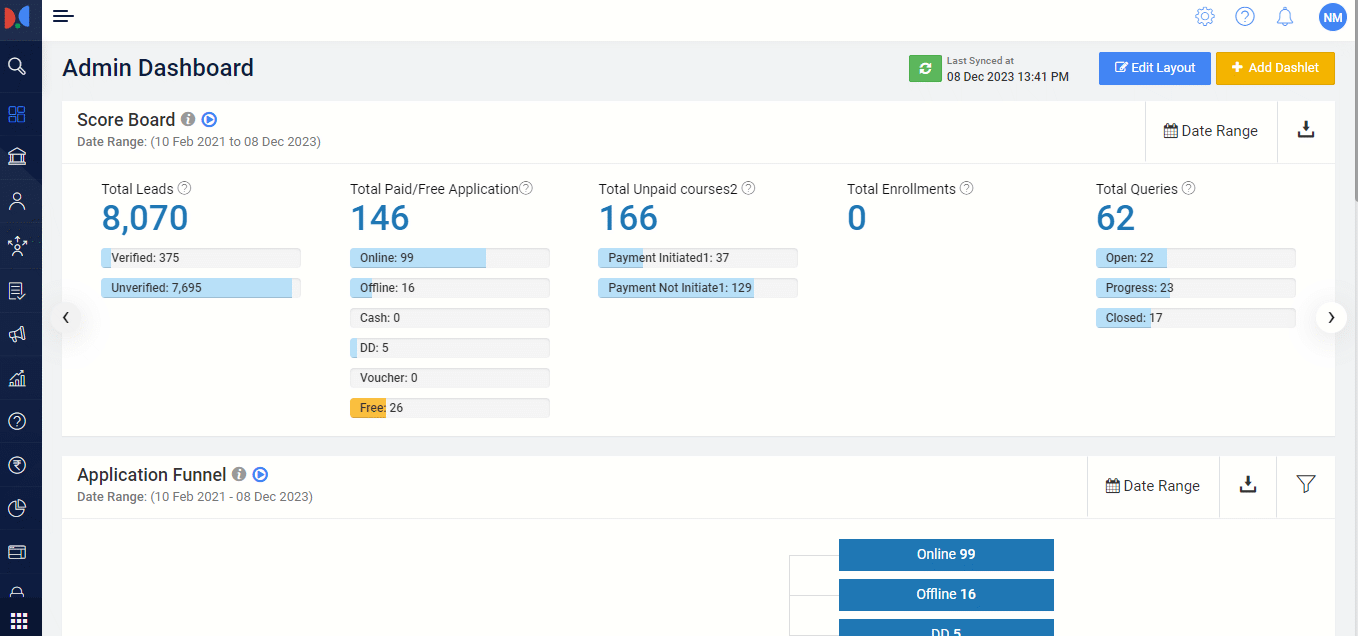Click Application Funnel info icon
This screenshot has height=636, width=1358.
click(x=239, y=475)
